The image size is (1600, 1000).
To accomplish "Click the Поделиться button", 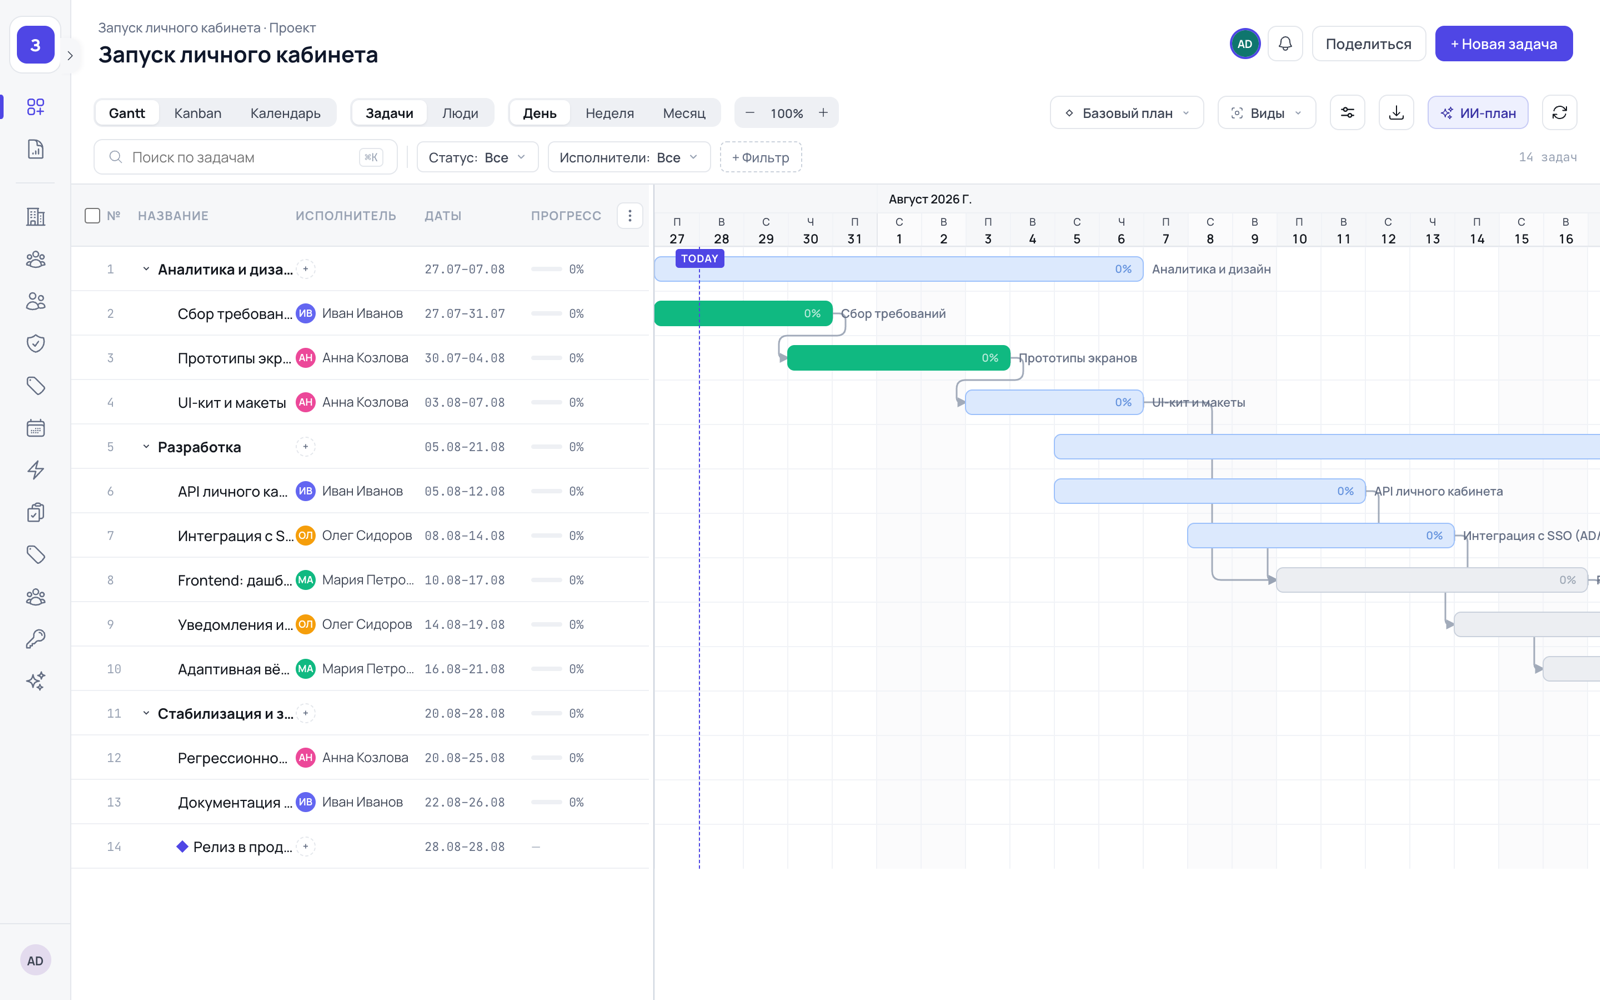I will (x=1368, y=44).
